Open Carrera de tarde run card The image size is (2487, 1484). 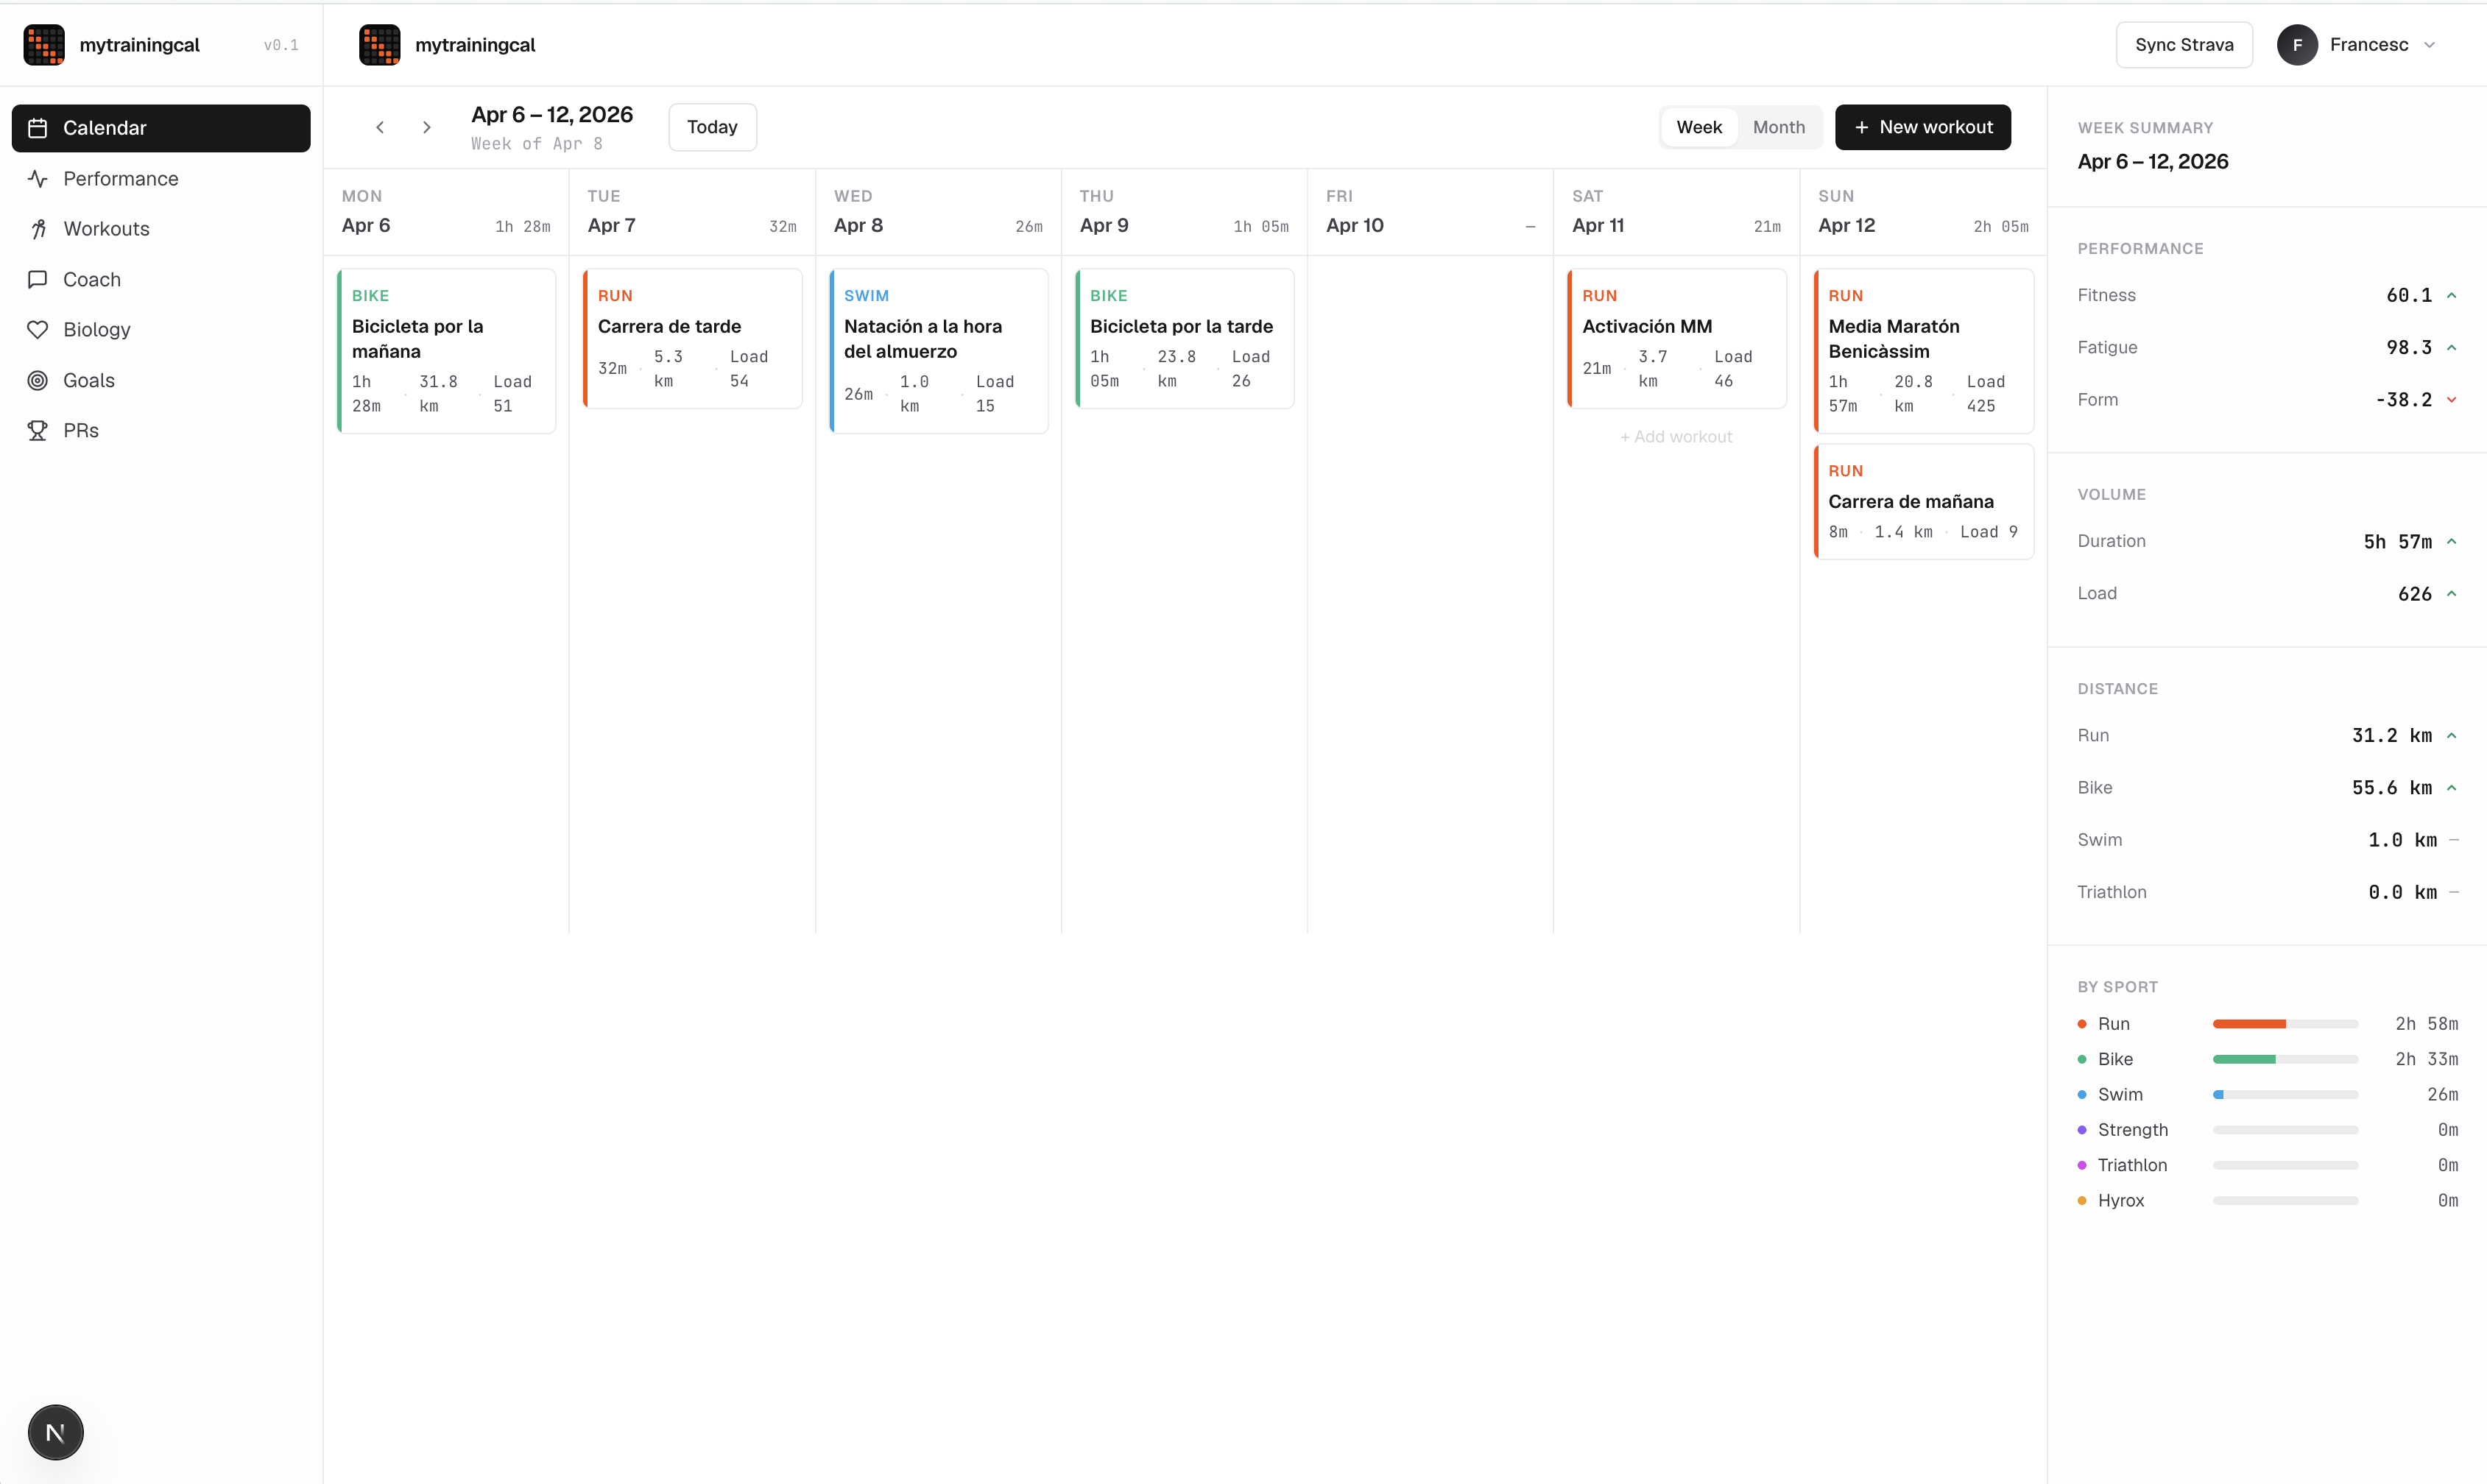coord(692,338)
